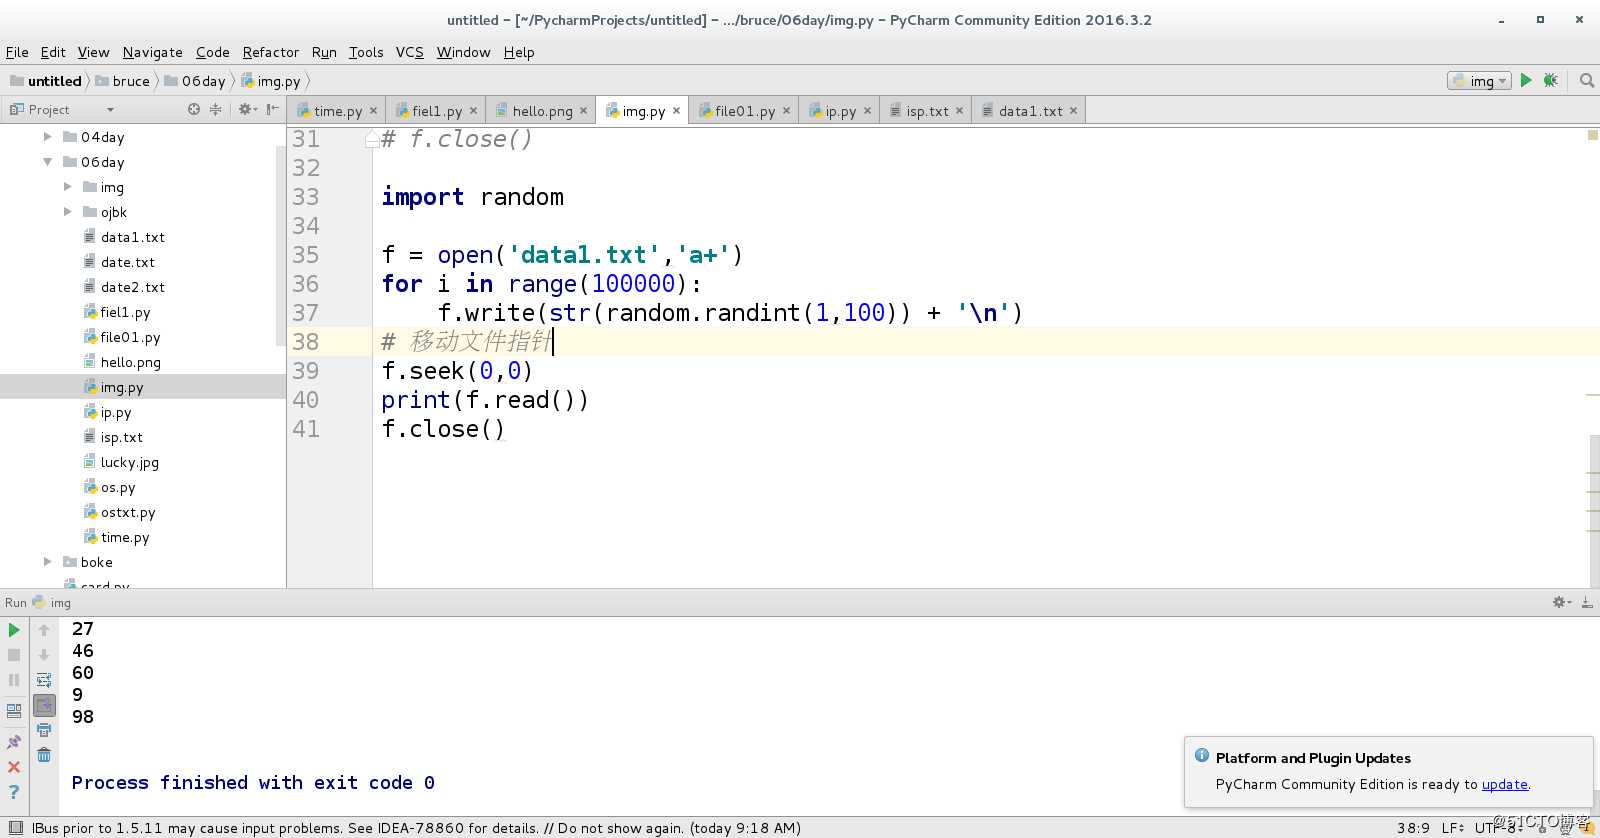Viewport: 1600px width, 838px height.
Task: Open the Run panel gear settings
Action: coord(1561,602)
